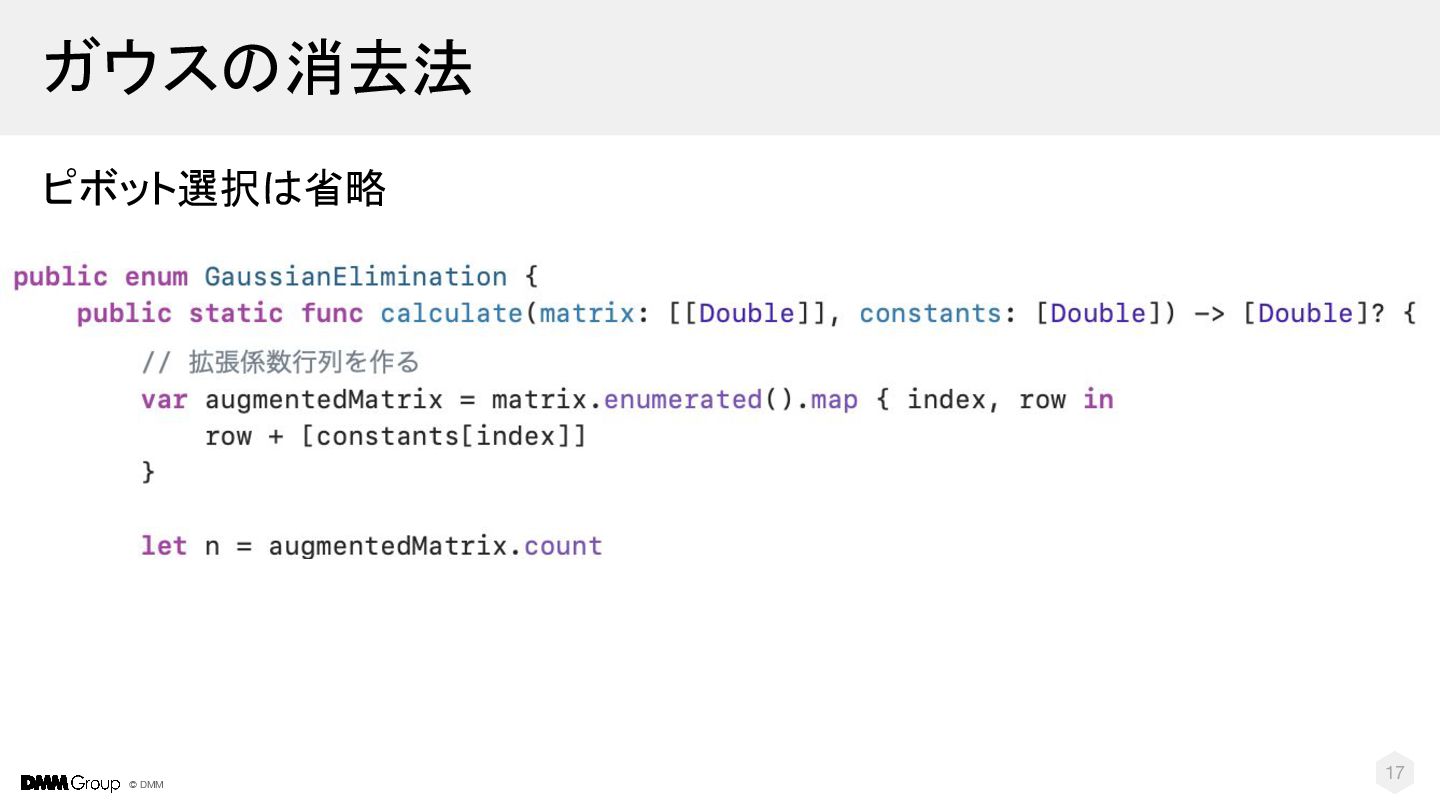Click the return type [Double]?
This screenshot has width=1440, height=810.
click(1313, 313)
